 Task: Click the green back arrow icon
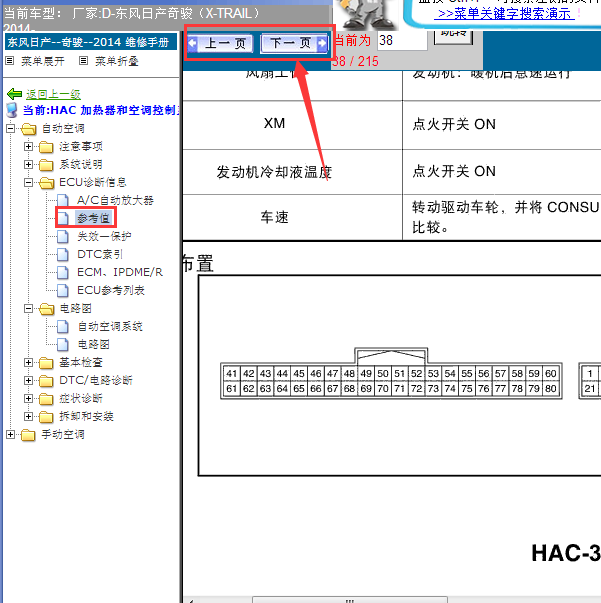[15, 94]
